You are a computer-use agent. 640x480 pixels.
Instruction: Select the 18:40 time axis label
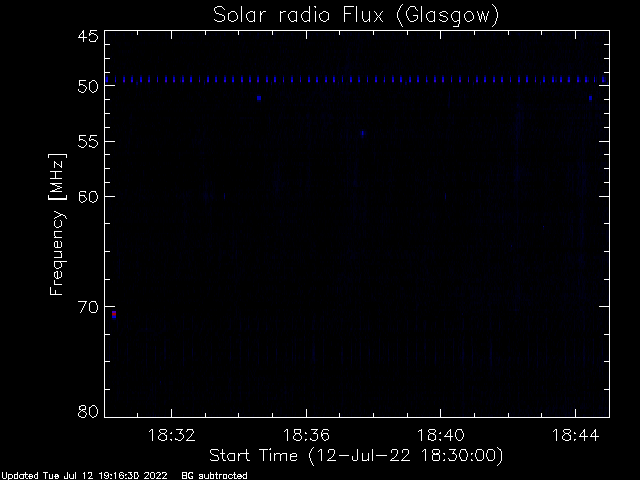(440, 435)
